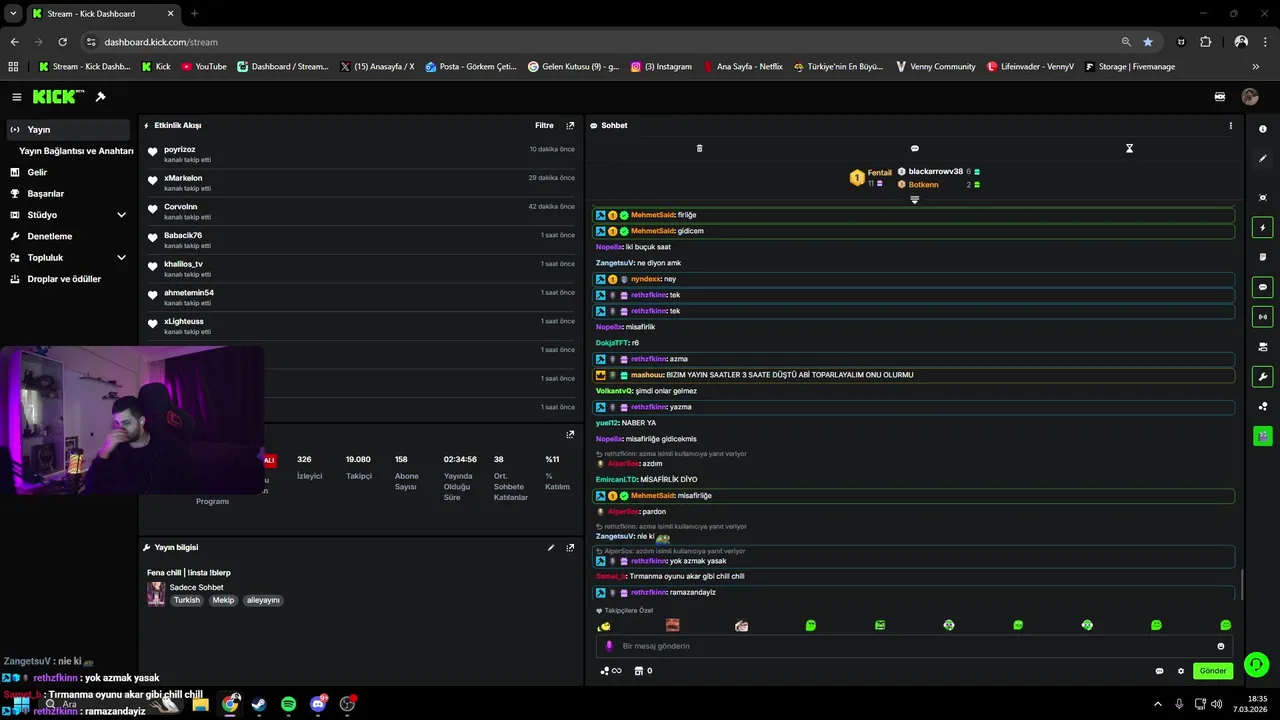Click xMarkelon in activity feed
Viewport: 1280px width, 720px height.
tap(183, 178)
